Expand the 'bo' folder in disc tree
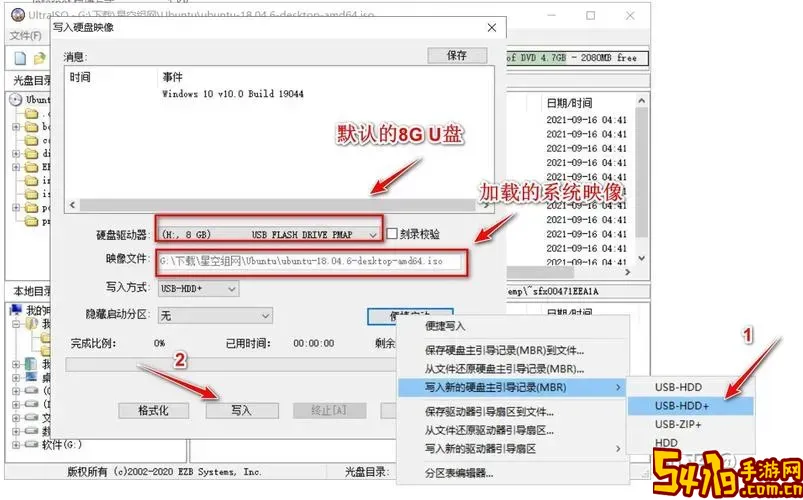 [x=16, y=127]
